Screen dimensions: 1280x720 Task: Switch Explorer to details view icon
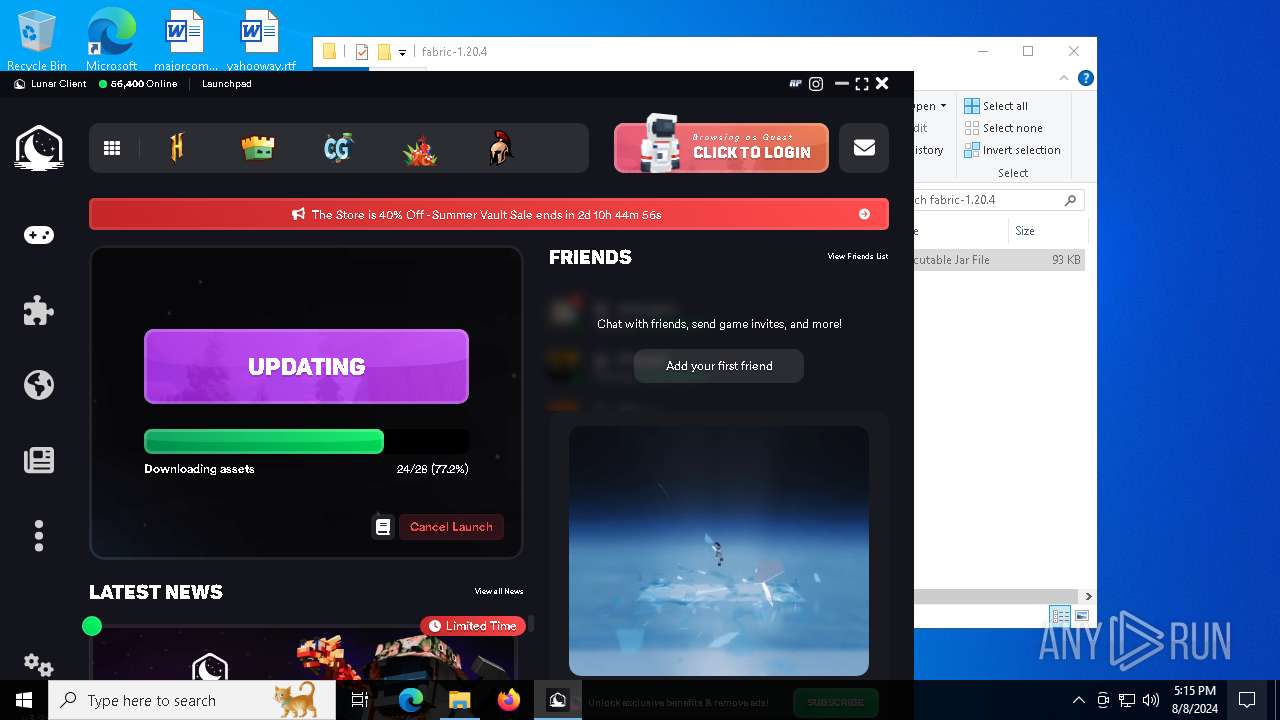coord(1060,616)
